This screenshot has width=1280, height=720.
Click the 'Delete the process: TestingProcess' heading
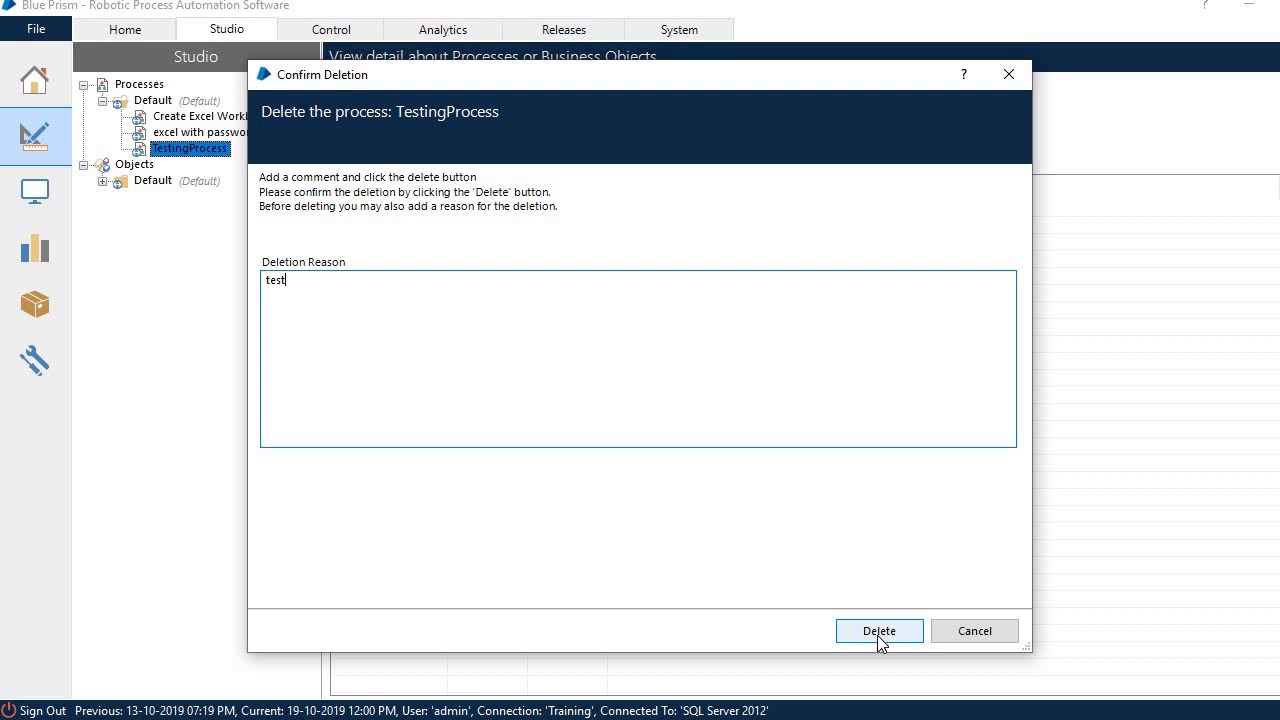(x=380, y=112)
